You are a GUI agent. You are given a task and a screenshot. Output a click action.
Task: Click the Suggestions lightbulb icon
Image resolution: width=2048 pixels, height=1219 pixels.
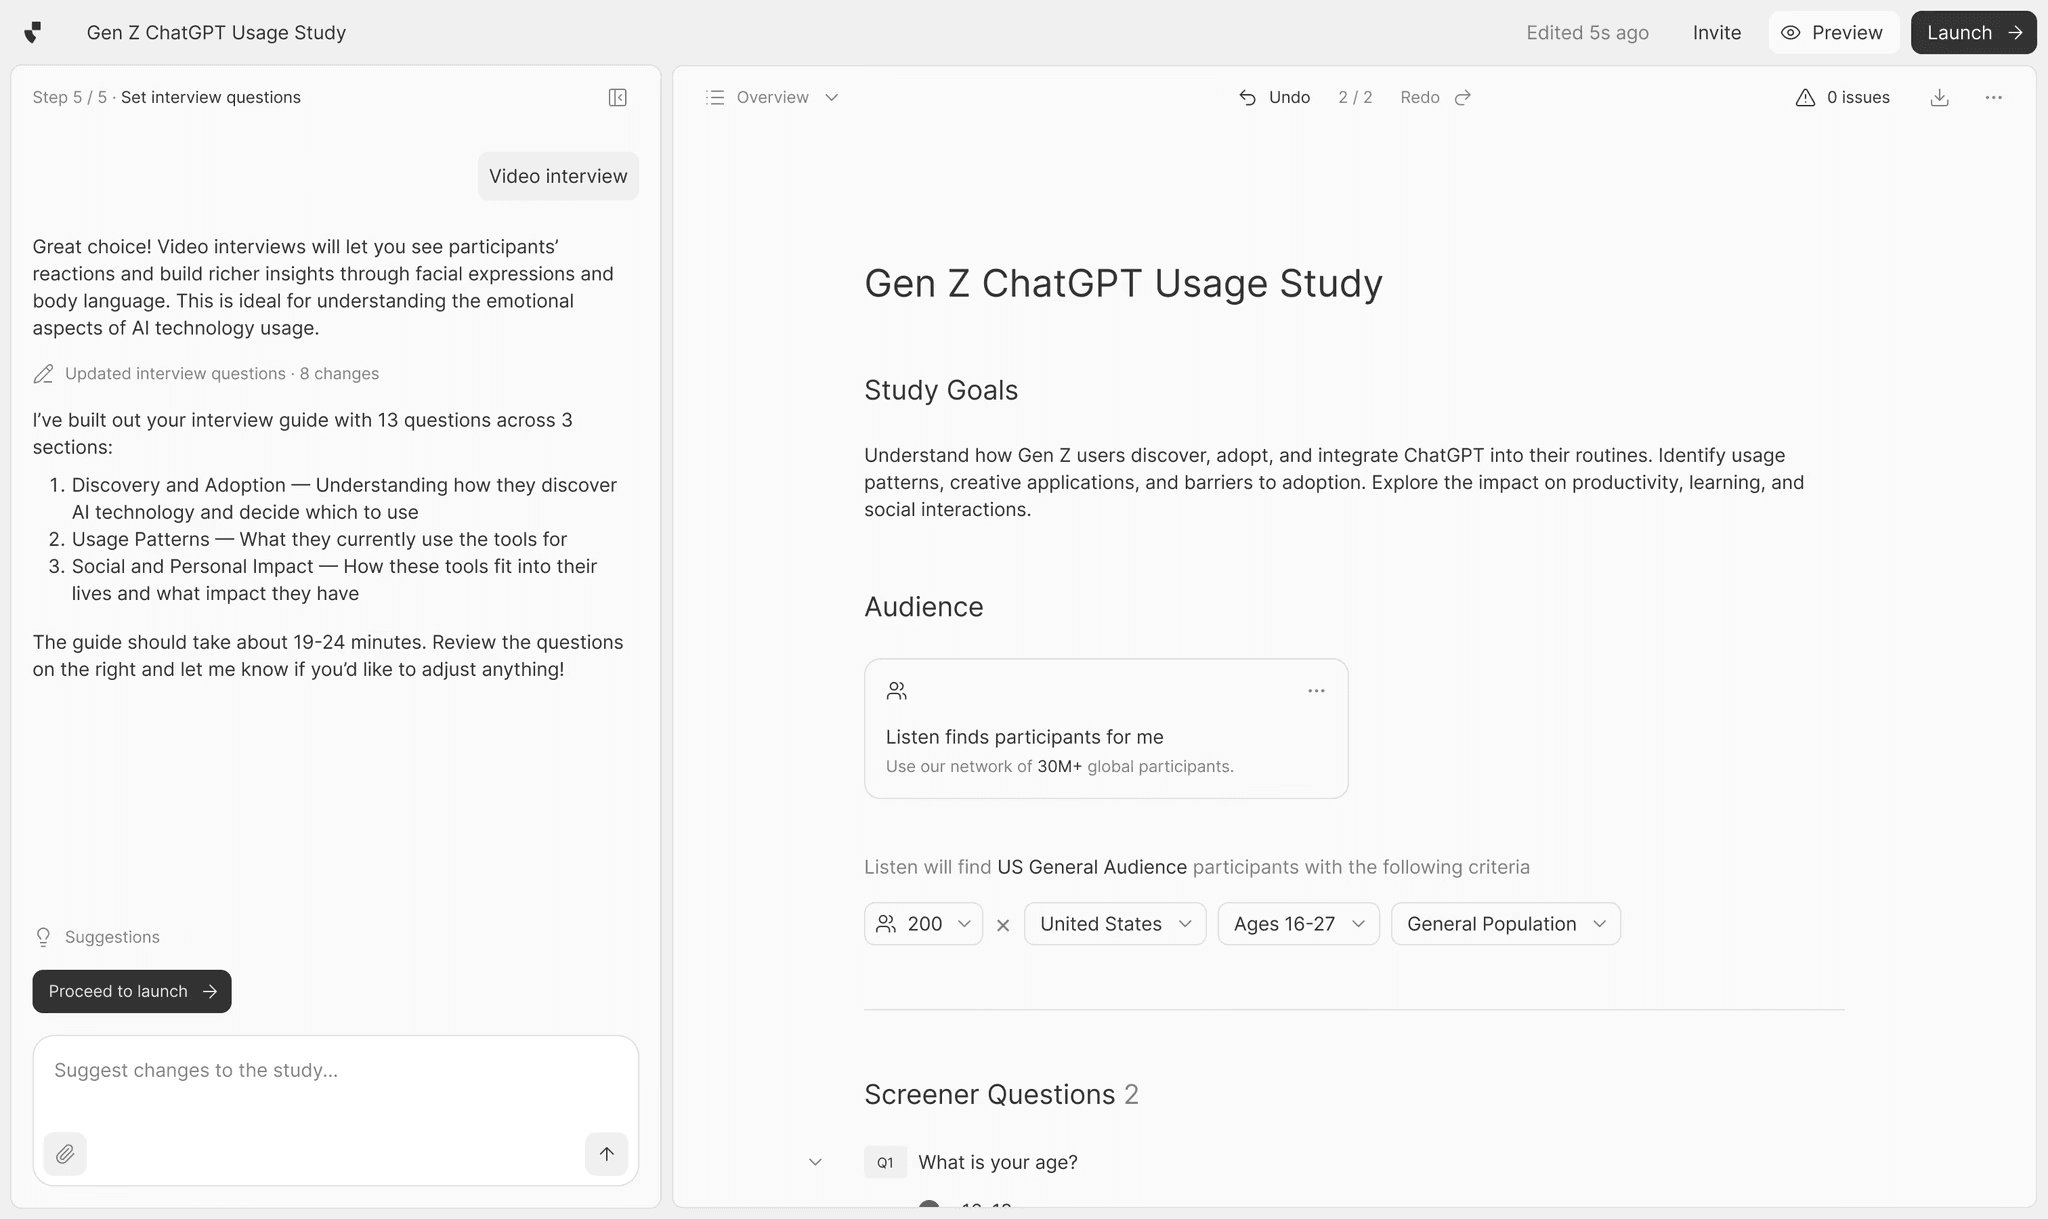(x=43, y=937)
